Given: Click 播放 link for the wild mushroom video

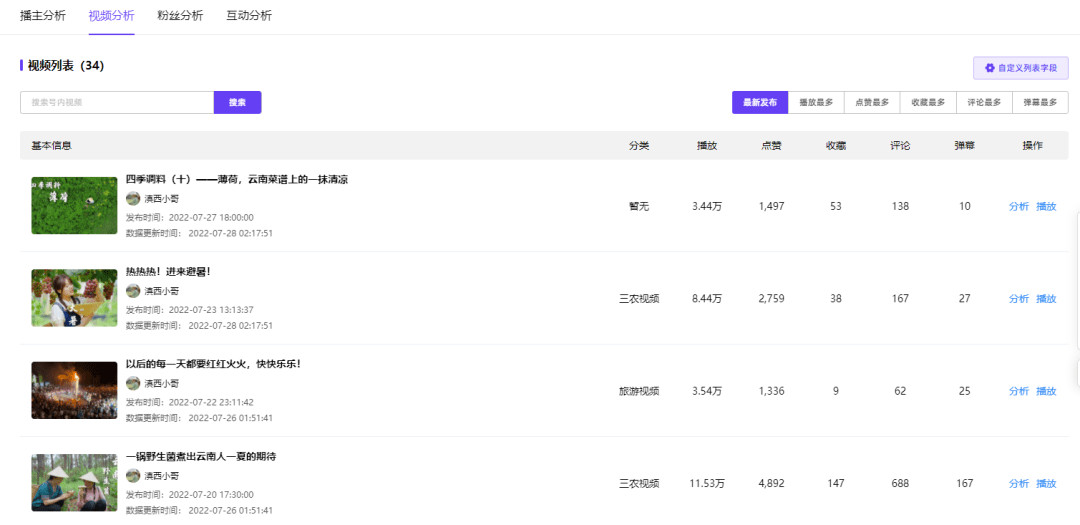Looking at the screenshot, I should pyautogui.click(x=1046, y=483).
